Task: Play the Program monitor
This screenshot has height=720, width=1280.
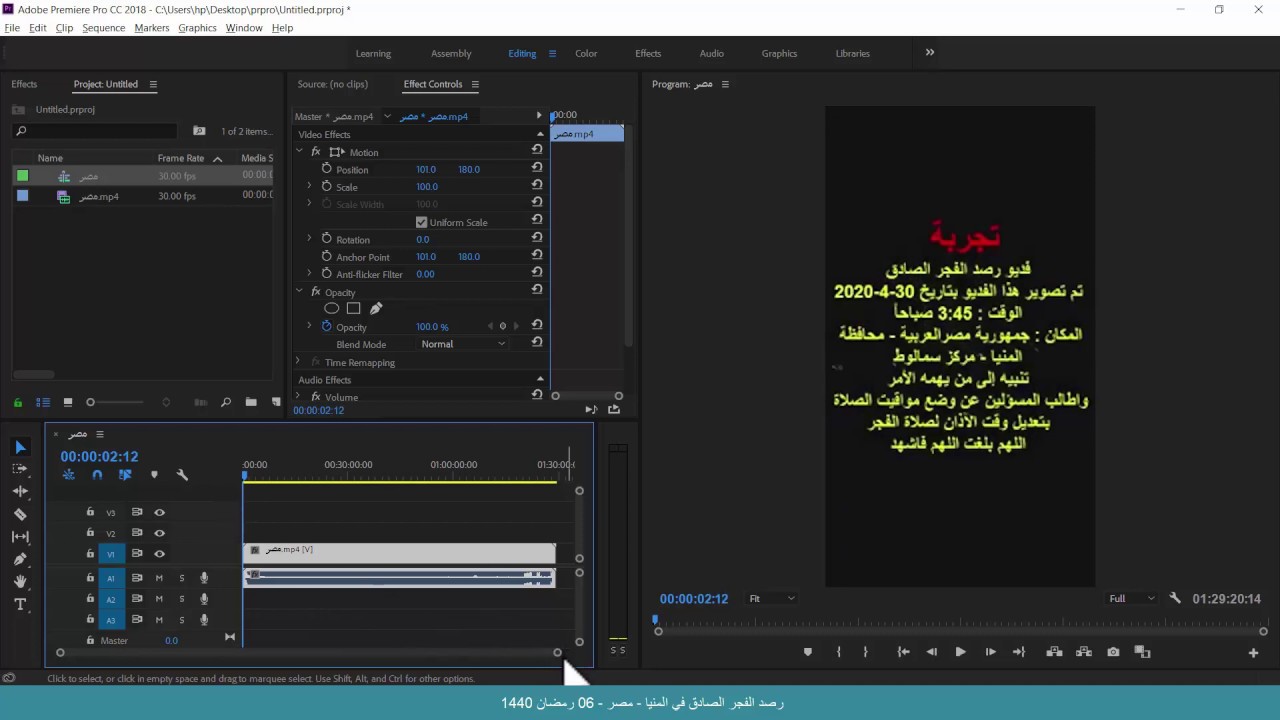Action: point(960,652)
